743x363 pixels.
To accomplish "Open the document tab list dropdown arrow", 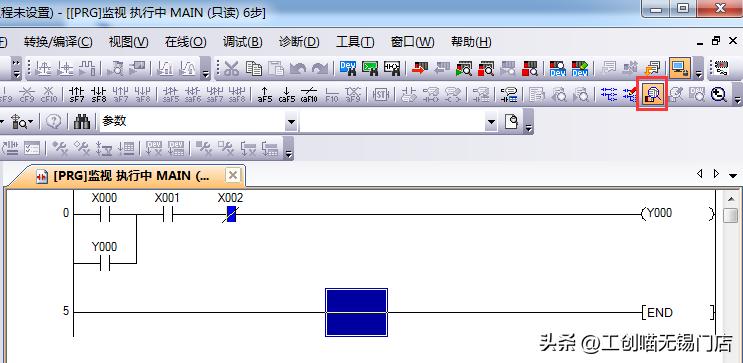I will tap(733, 175).
